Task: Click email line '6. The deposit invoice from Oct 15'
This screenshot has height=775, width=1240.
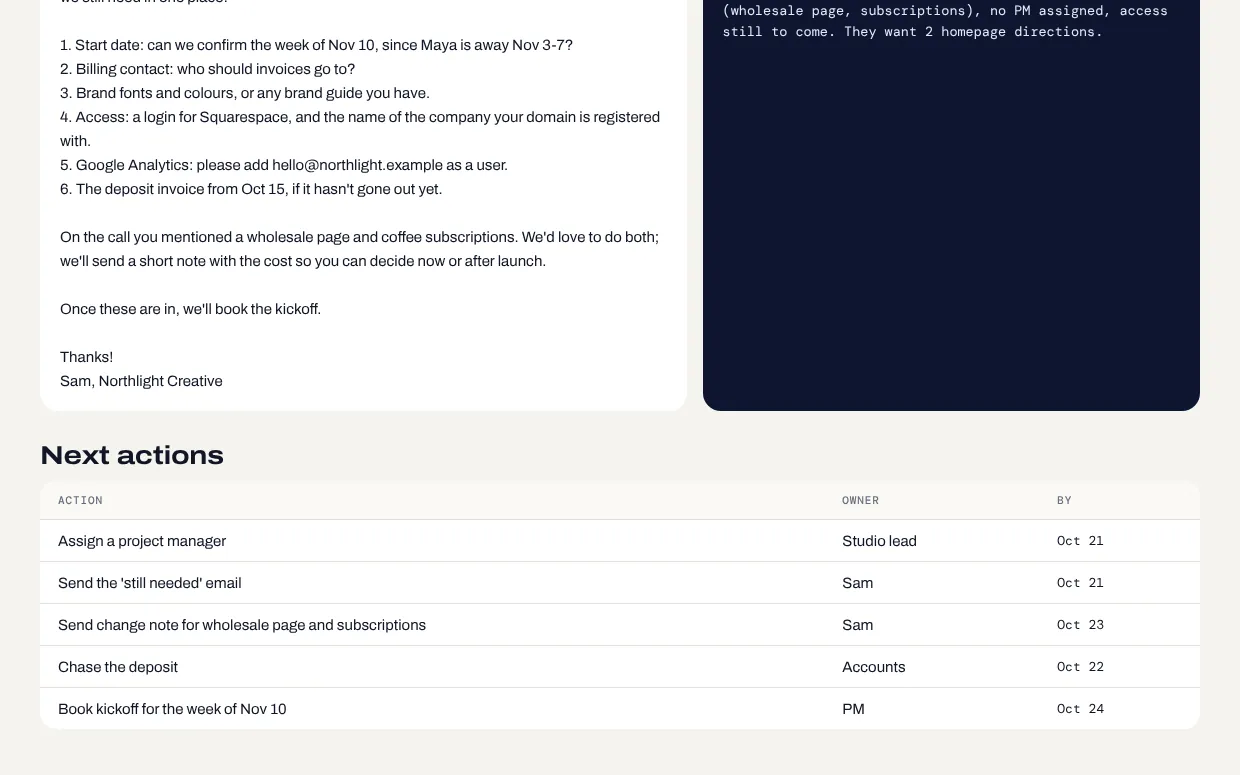Action: click(251, 189)
